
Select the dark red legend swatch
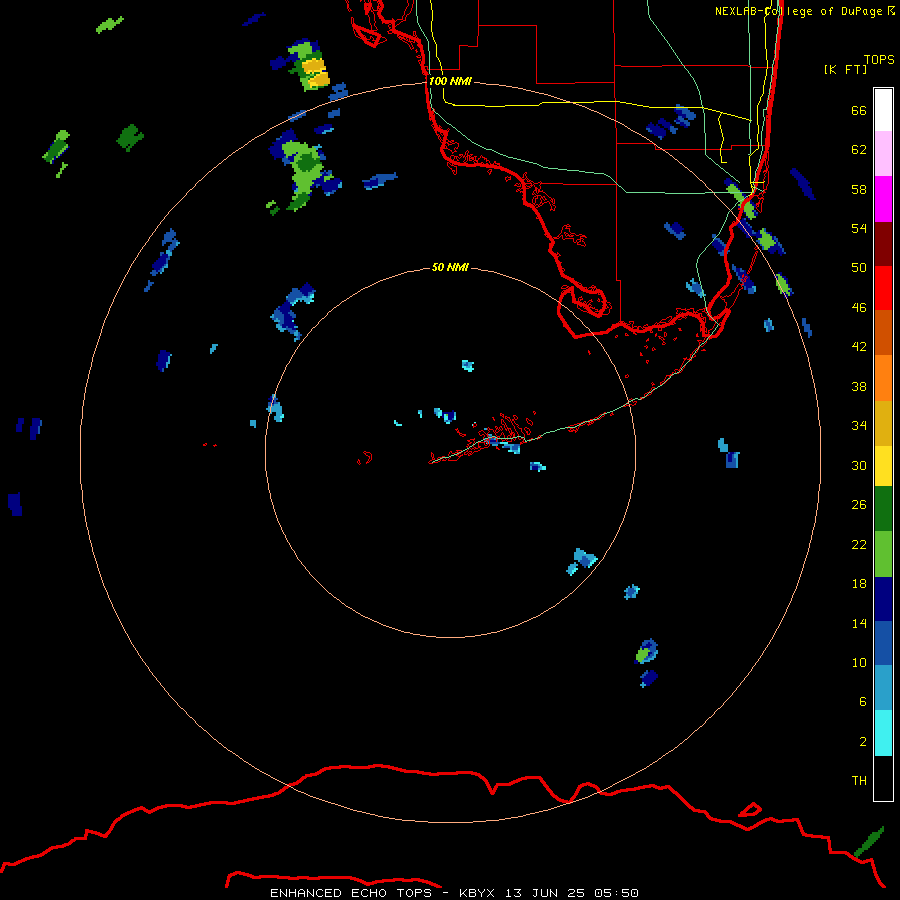pos(883,244)
